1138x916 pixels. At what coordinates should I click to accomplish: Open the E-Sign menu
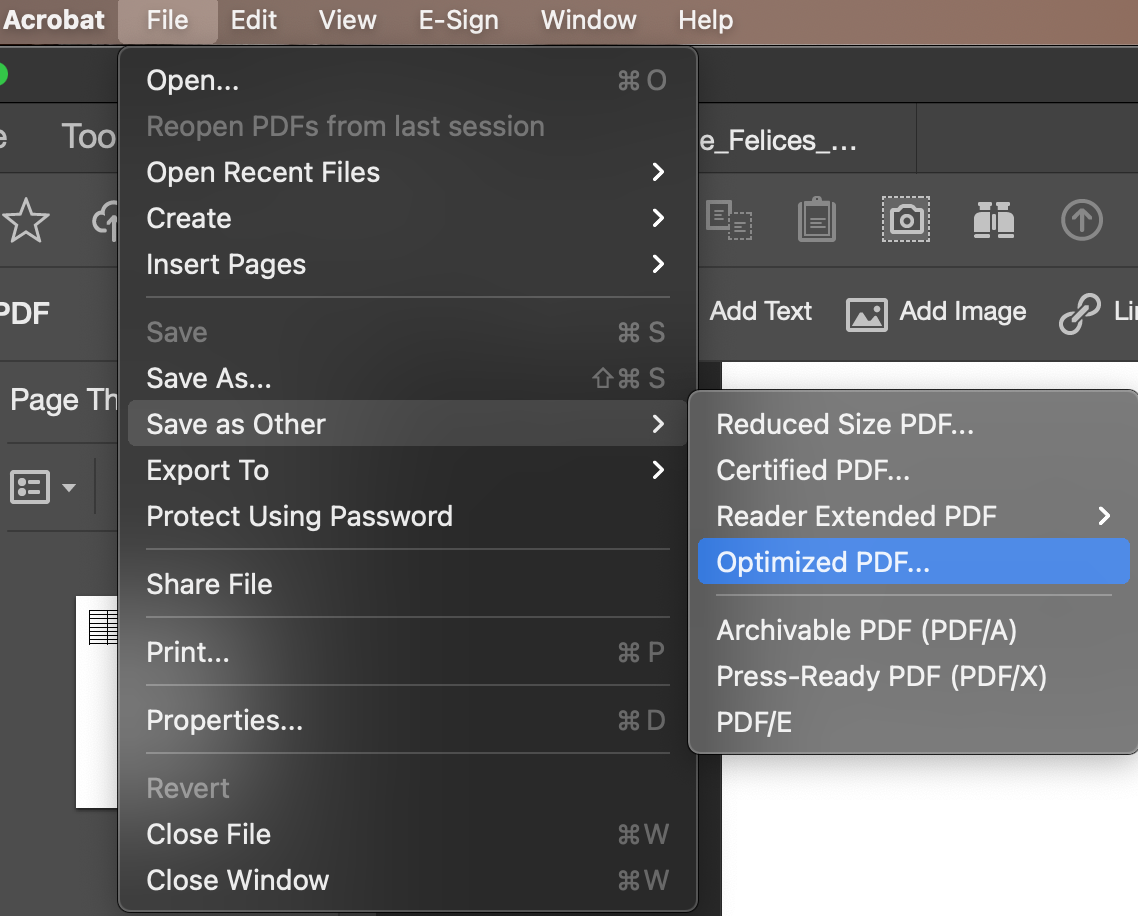click(x=458, y=20)
